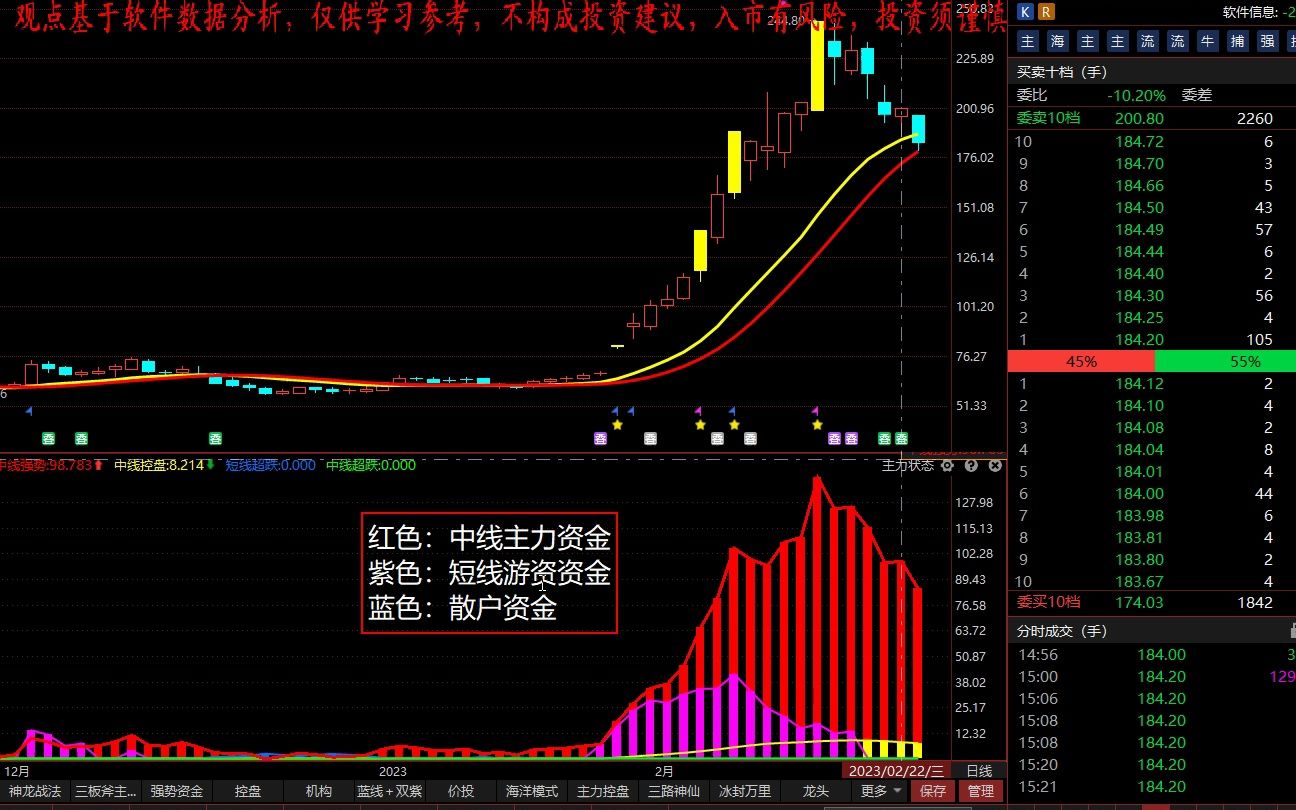Open the 主力控盘 tab
The height and width of the screenshot is (810, 1296).
[603, 791]
